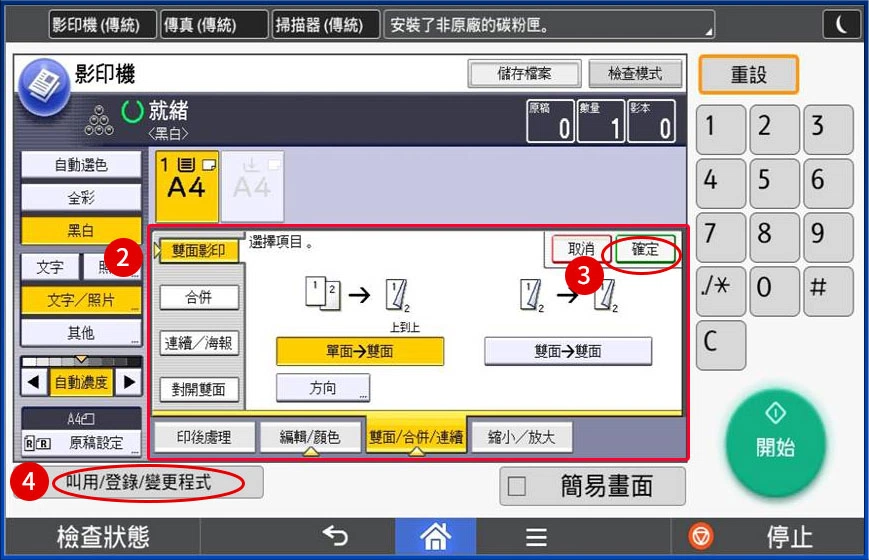Tap the 影本 copies counter
The image size is (869, 560).
pos(651,121)
